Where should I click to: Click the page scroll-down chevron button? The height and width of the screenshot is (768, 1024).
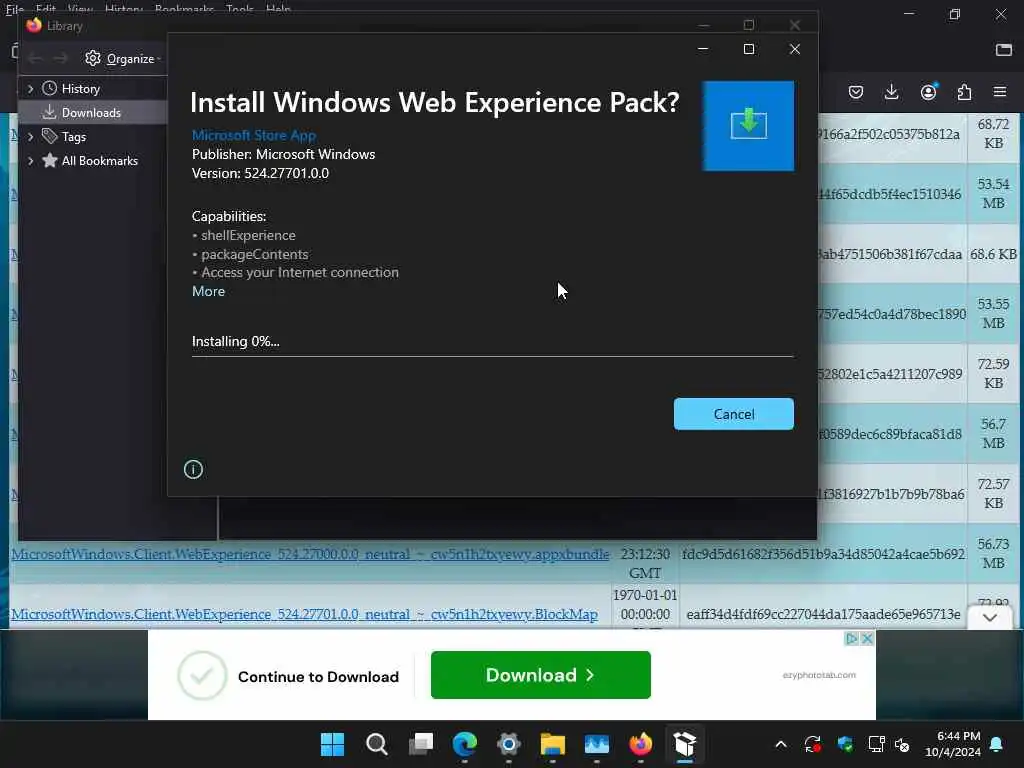[x=989, y=618]
